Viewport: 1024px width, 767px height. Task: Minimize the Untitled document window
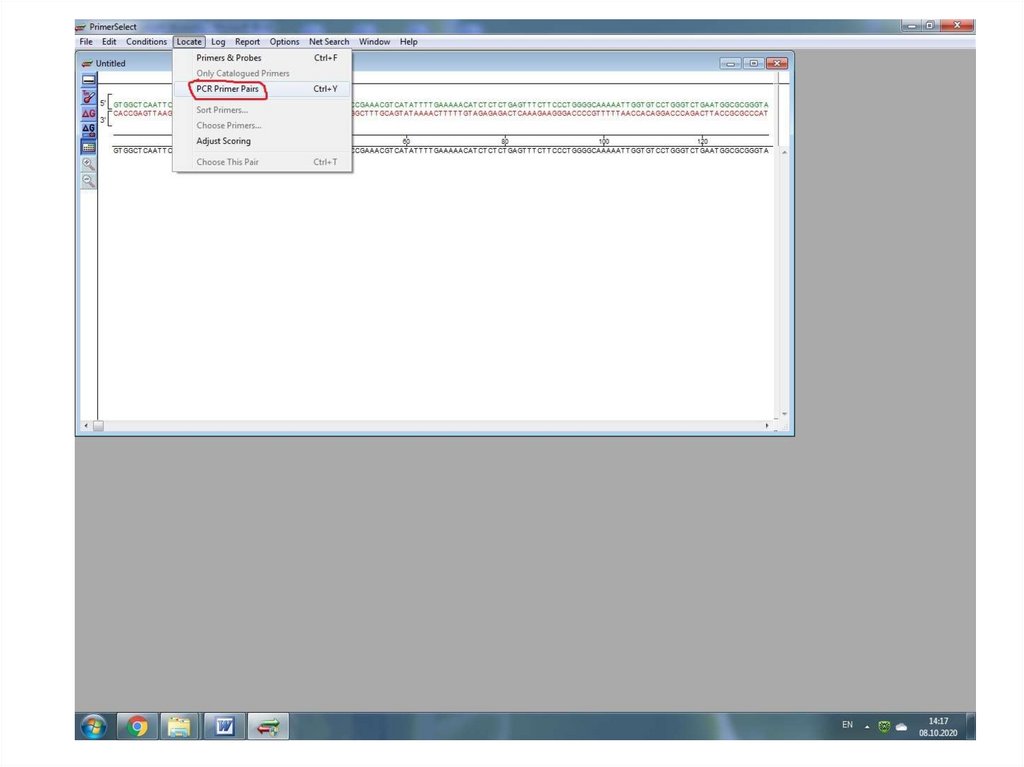click(730, 63)
